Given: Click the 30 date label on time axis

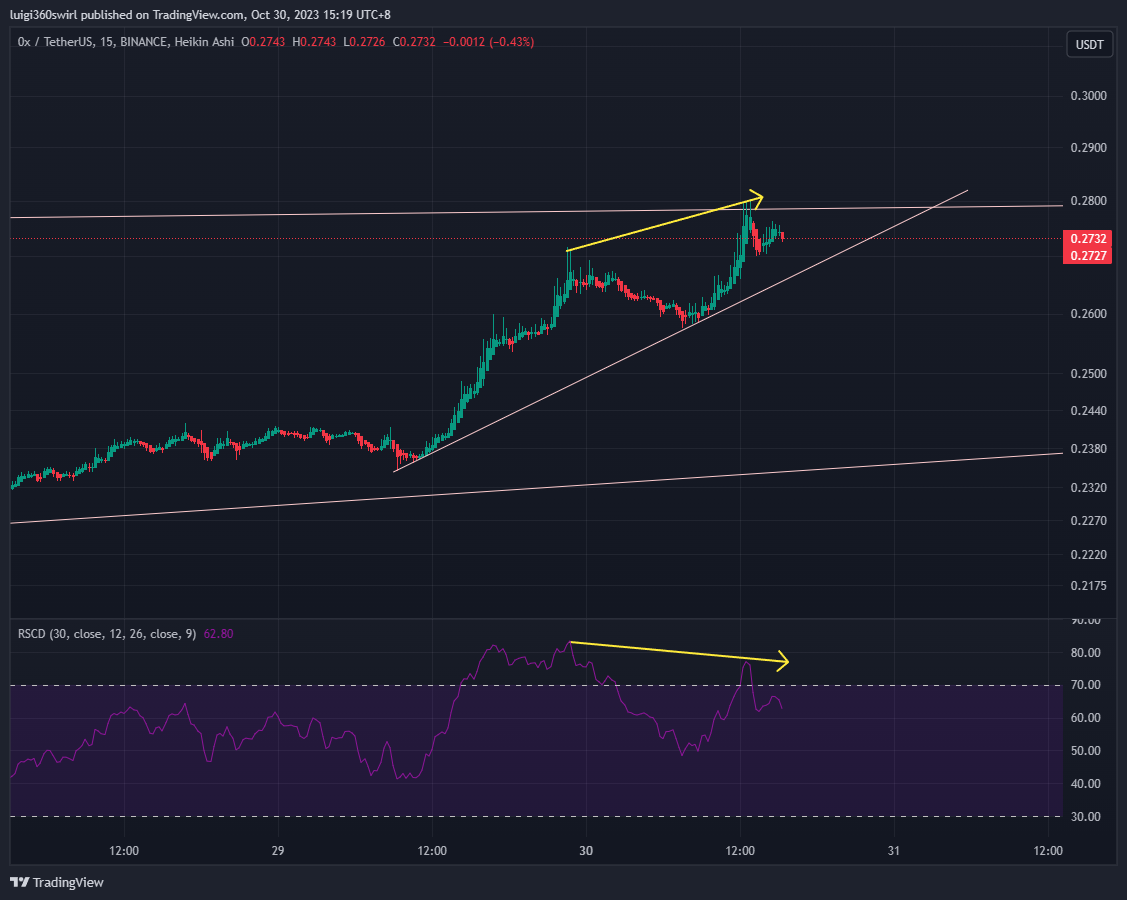Looking at the screenshot, I should point(586,850).
